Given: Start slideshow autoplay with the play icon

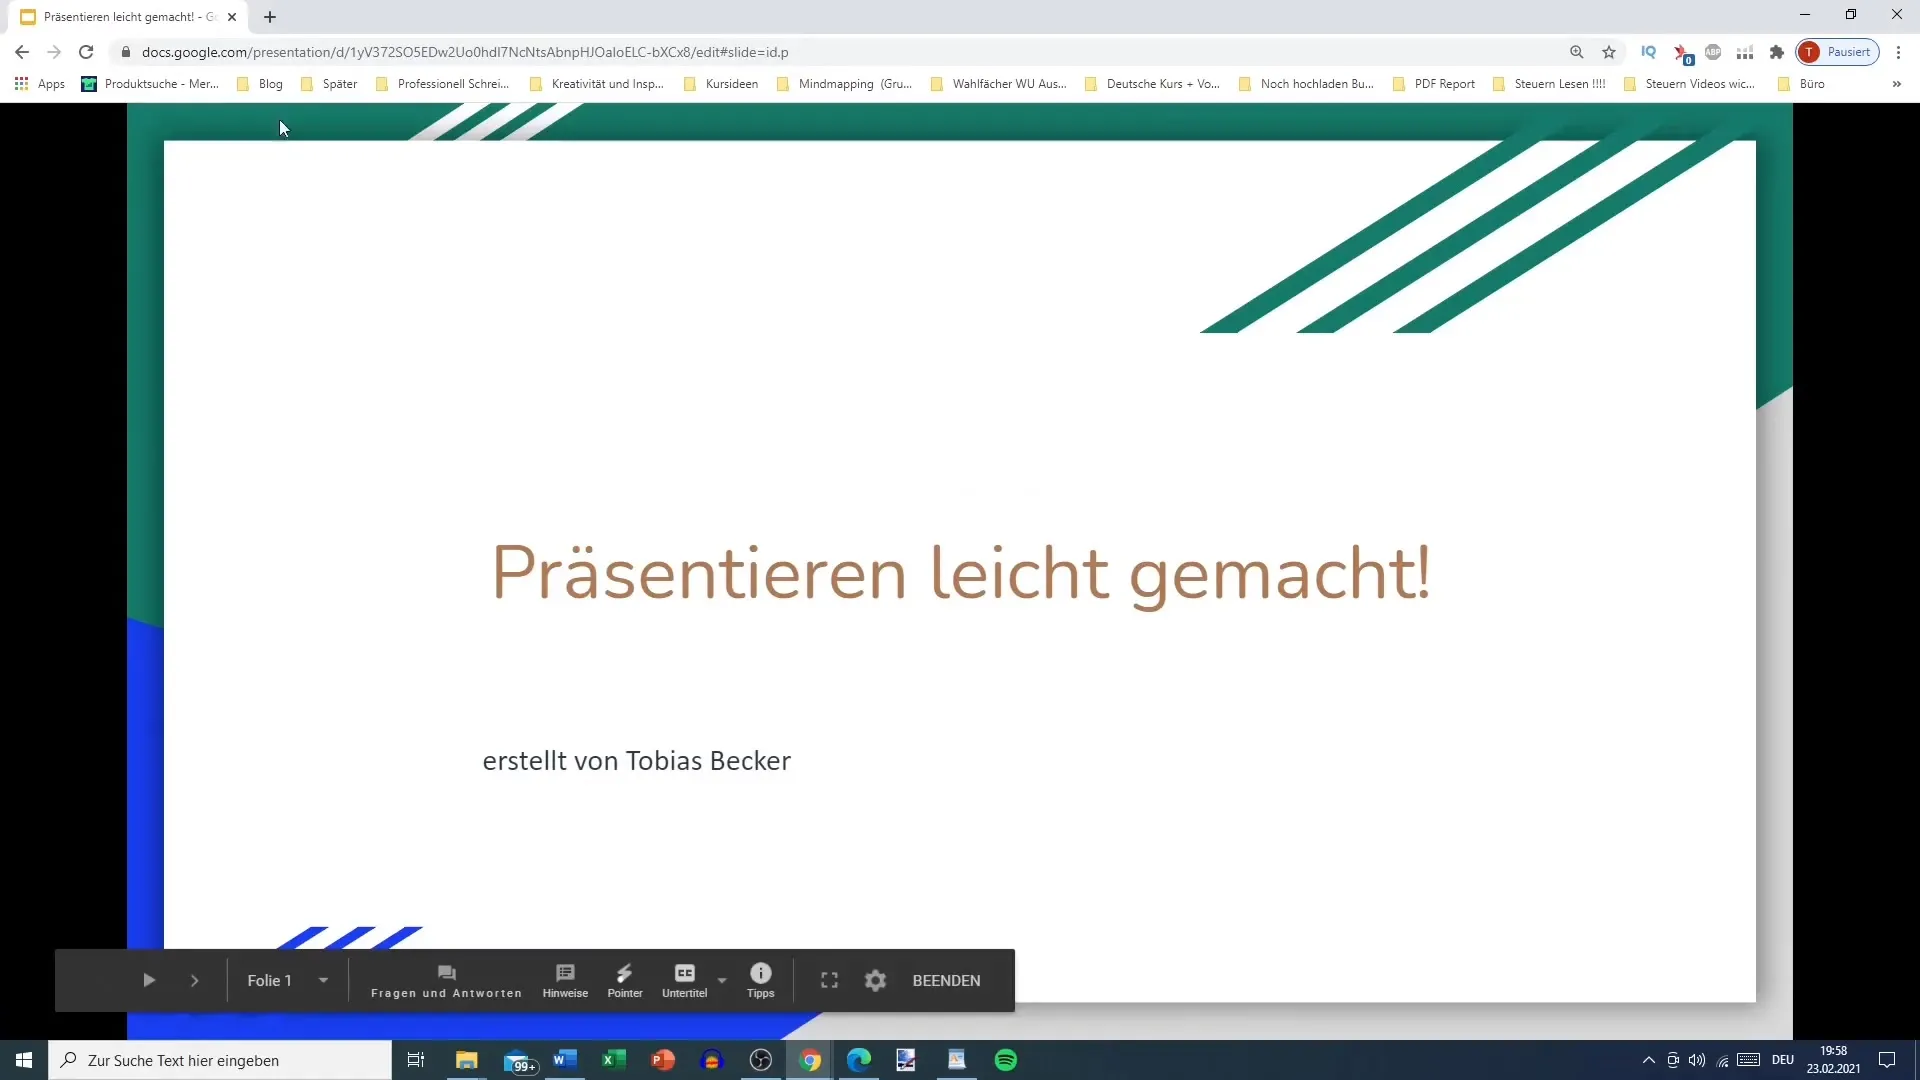Looking at the screenshot, I should click(x=149, y=980).
